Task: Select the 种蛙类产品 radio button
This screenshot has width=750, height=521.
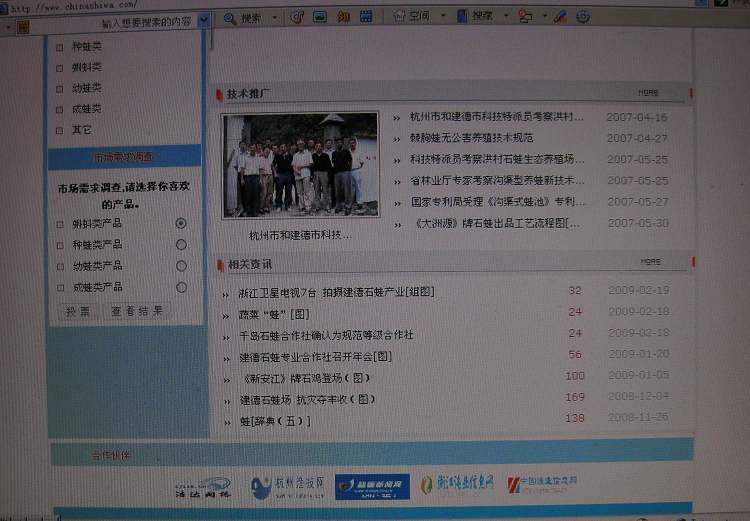Action: coord(181,245)
